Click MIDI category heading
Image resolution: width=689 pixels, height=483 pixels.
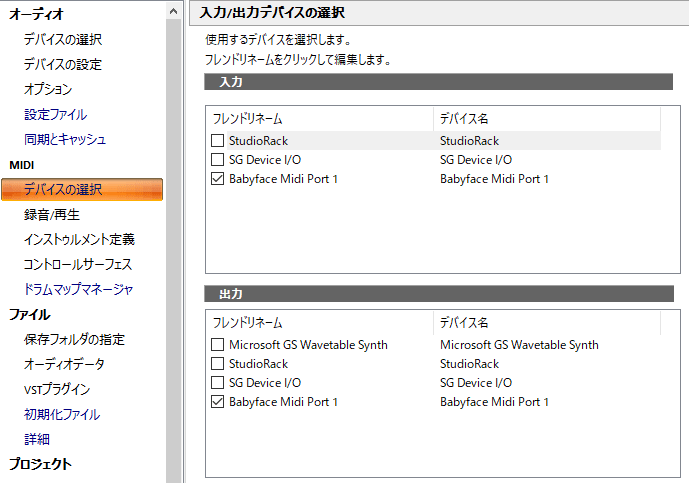[x=22, y=165]
